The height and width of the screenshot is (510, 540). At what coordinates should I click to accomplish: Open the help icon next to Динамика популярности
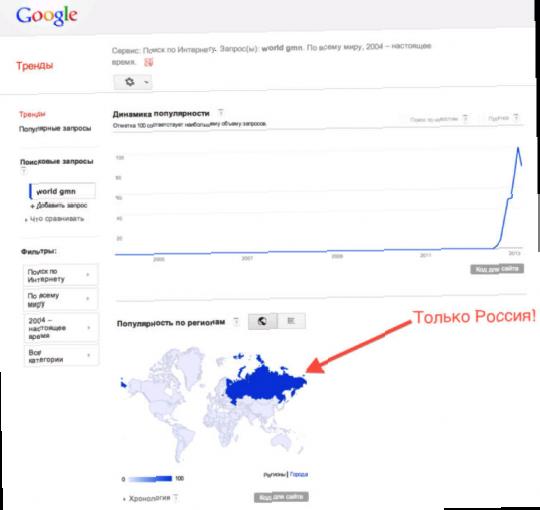pyautogui.click(x=221, y=112)
